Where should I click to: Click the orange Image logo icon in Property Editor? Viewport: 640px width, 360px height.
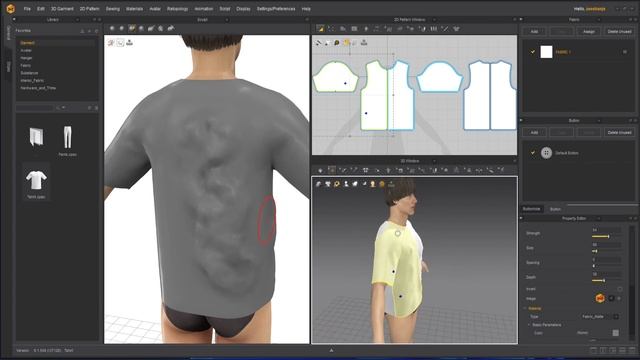600,298
